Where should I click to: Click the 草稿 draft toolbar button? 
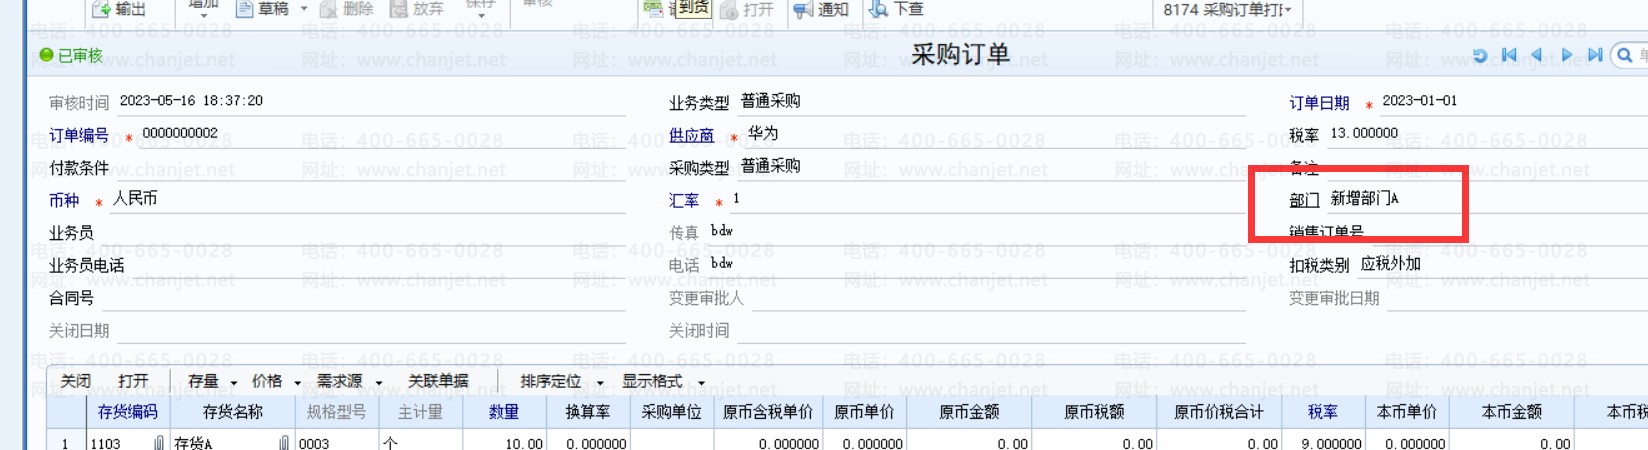pos(264,9)
